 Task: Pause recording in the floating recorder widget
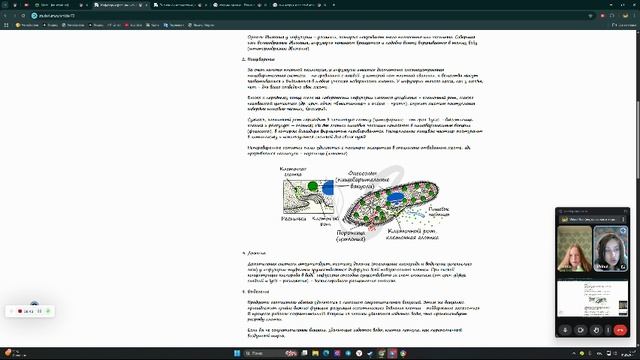pyautogui.click(x=40, y=311)
